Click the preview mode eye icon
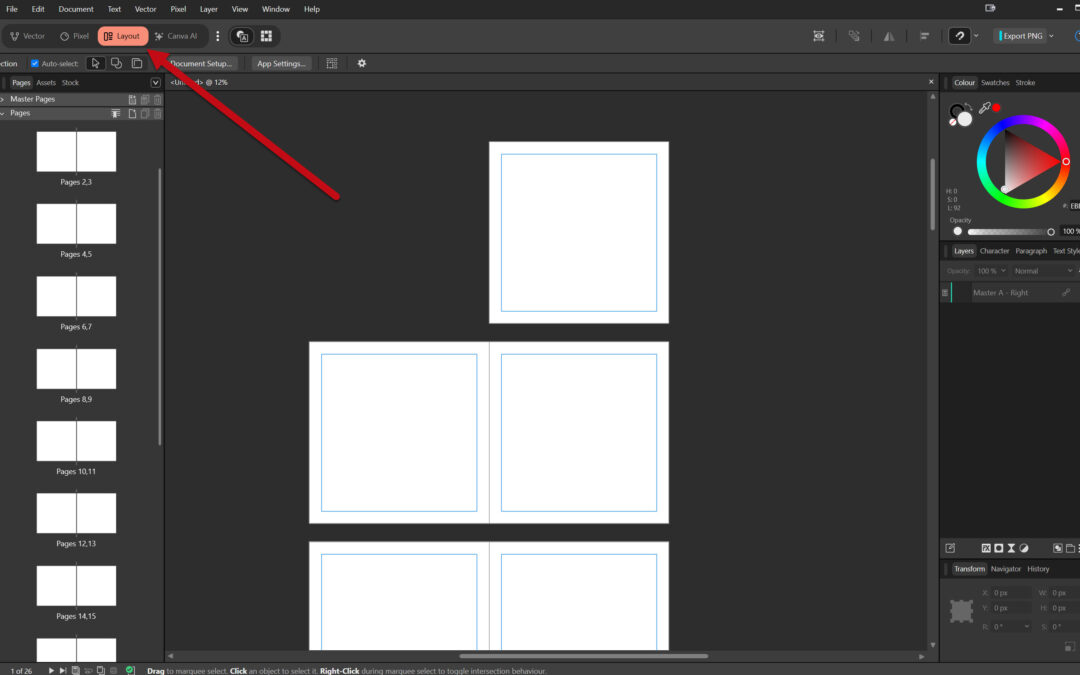The width and height of the screenshot is (1080, 675). point(818,36)
